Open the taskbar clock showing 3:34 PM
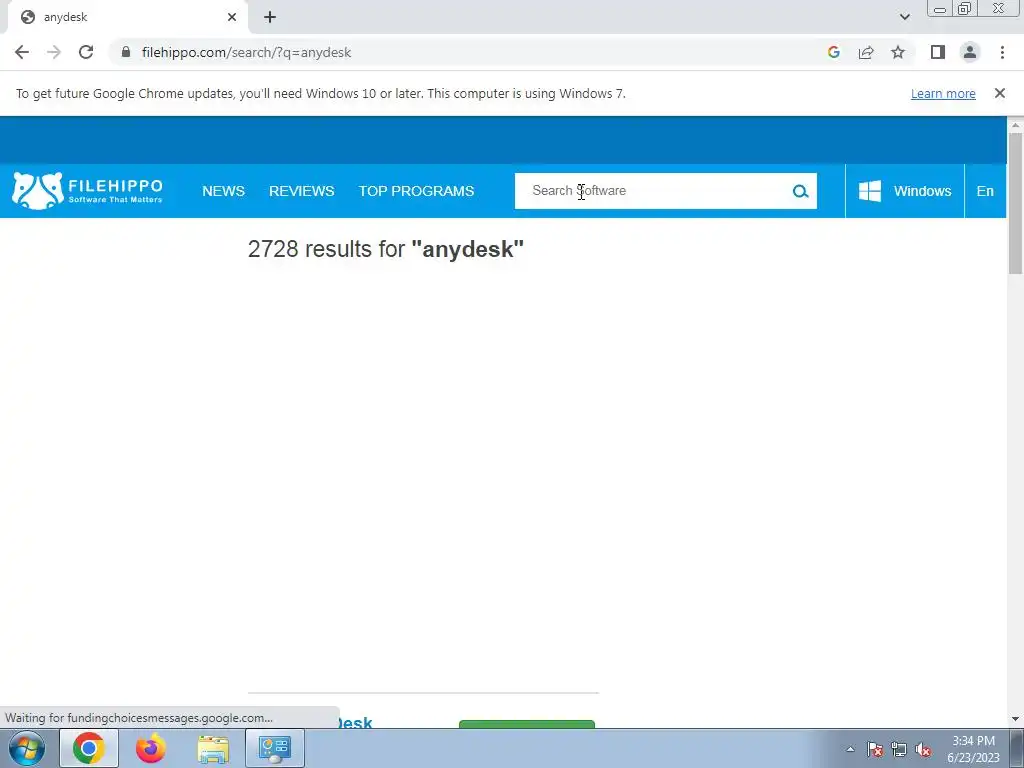The height and width of the screenshot is (768, 1024). click(973, 749)
